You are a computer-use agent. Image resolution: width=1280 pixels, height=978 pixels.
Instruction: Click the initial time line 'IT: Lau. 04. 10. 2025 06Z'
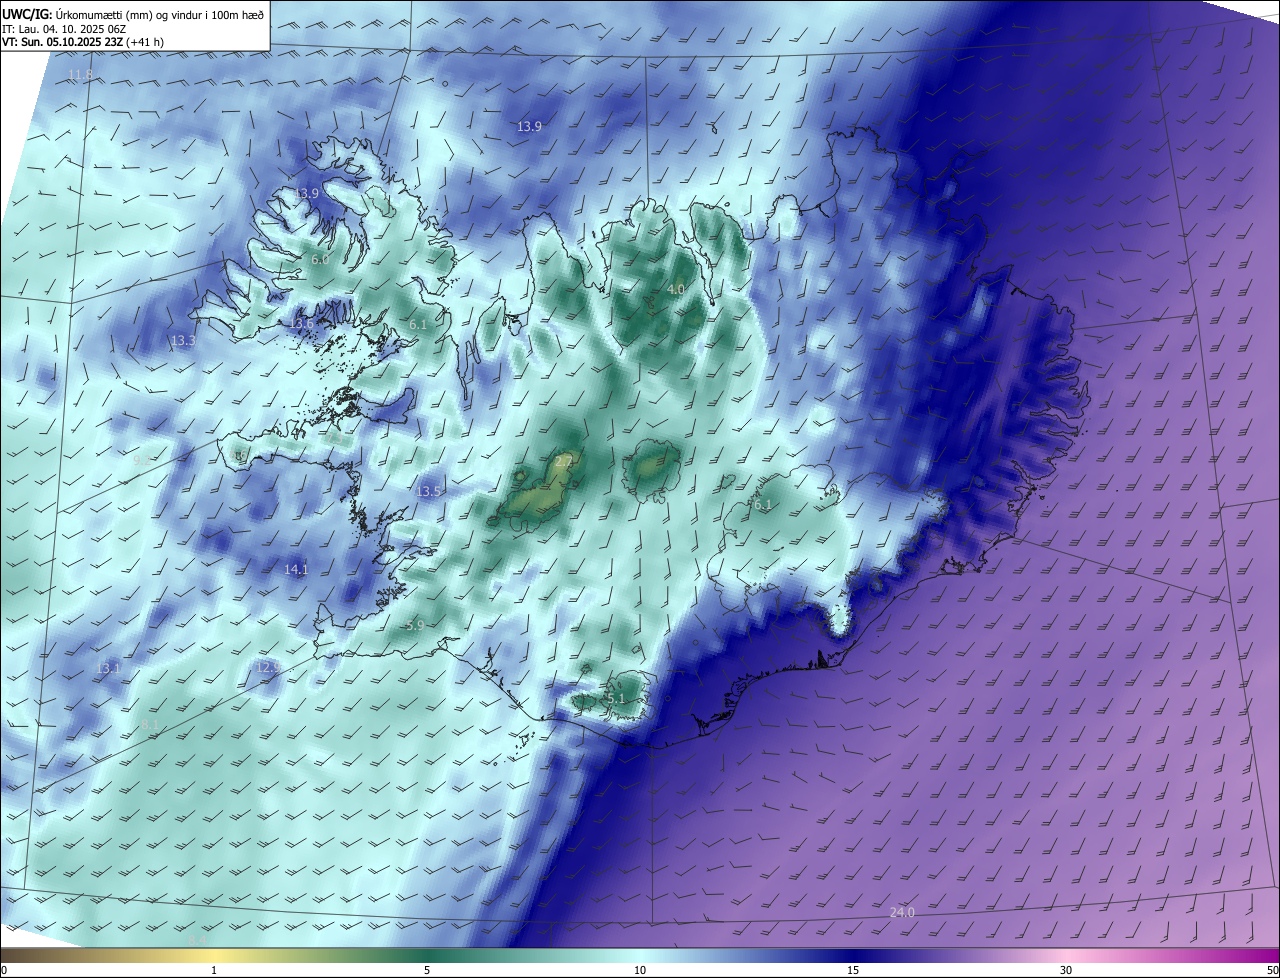coord(66,29)
